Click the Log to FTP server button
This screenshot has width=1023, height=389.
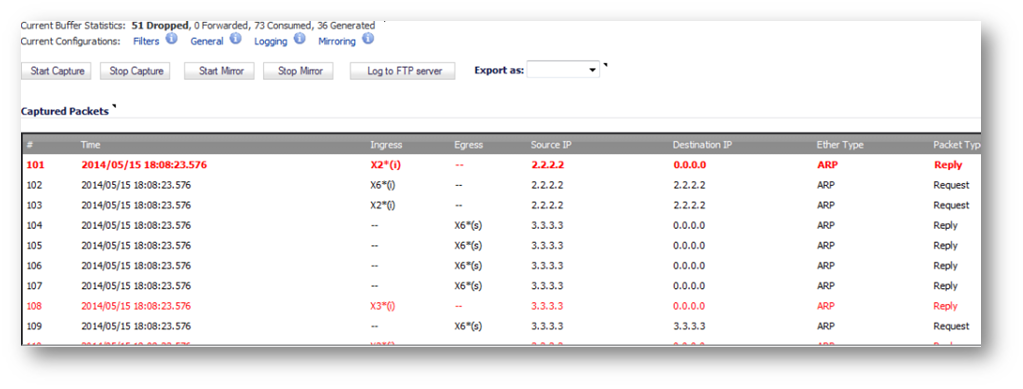(x=403, y=71)
